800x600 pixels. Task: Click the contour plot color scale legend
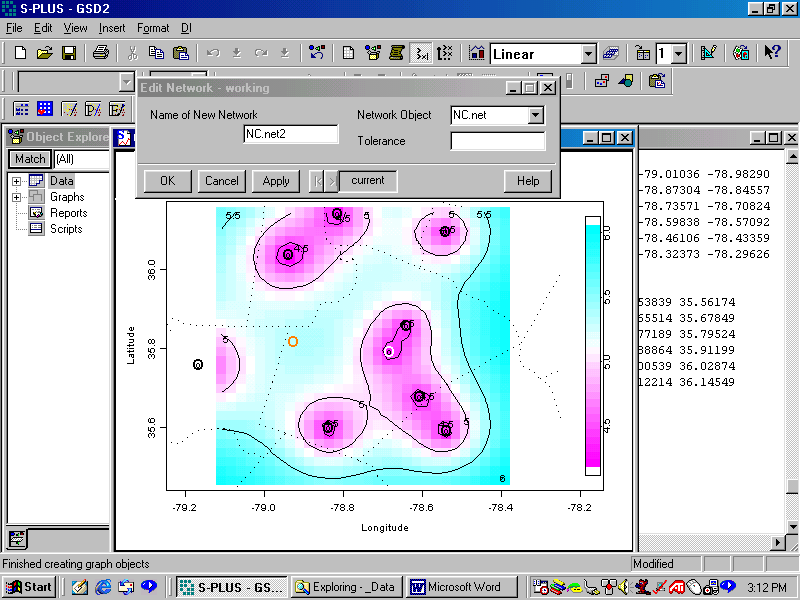click(592, 345)
